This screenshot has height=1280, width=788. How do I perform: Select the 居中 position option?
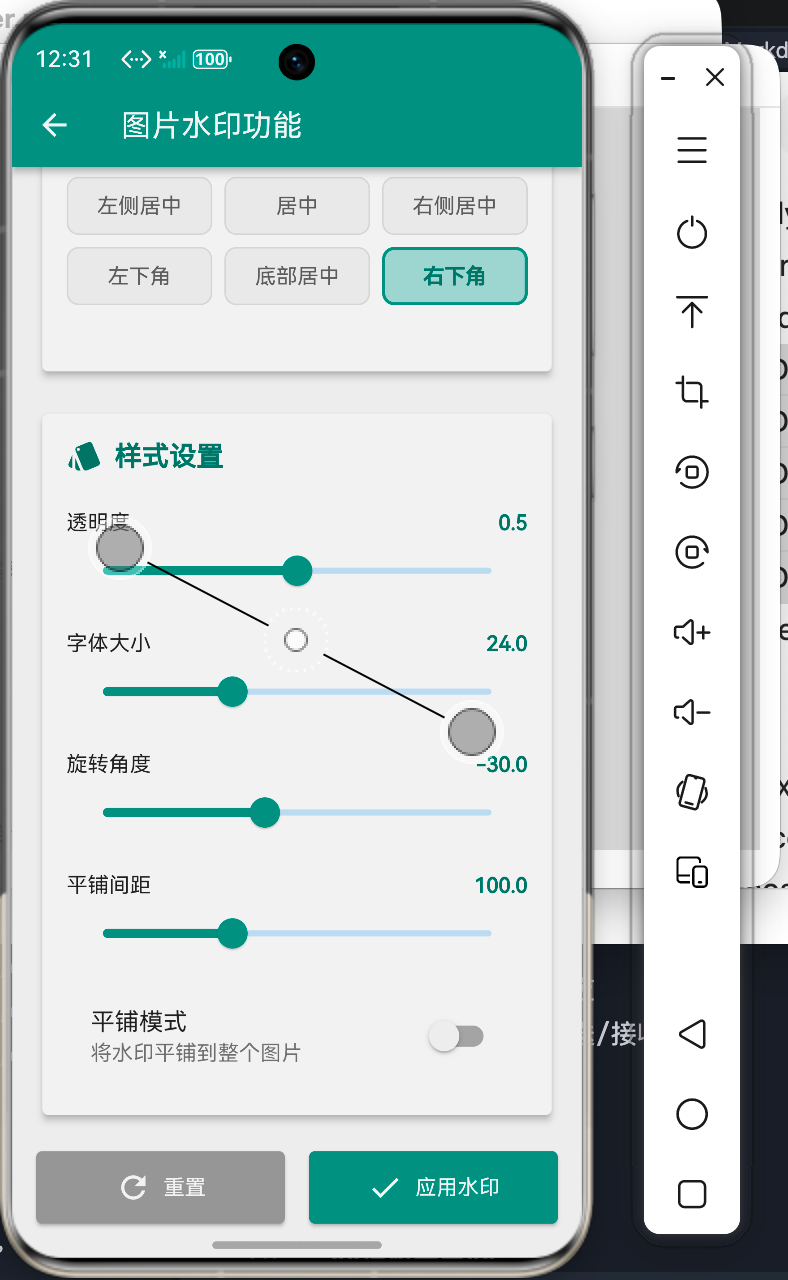pos(297,206)
